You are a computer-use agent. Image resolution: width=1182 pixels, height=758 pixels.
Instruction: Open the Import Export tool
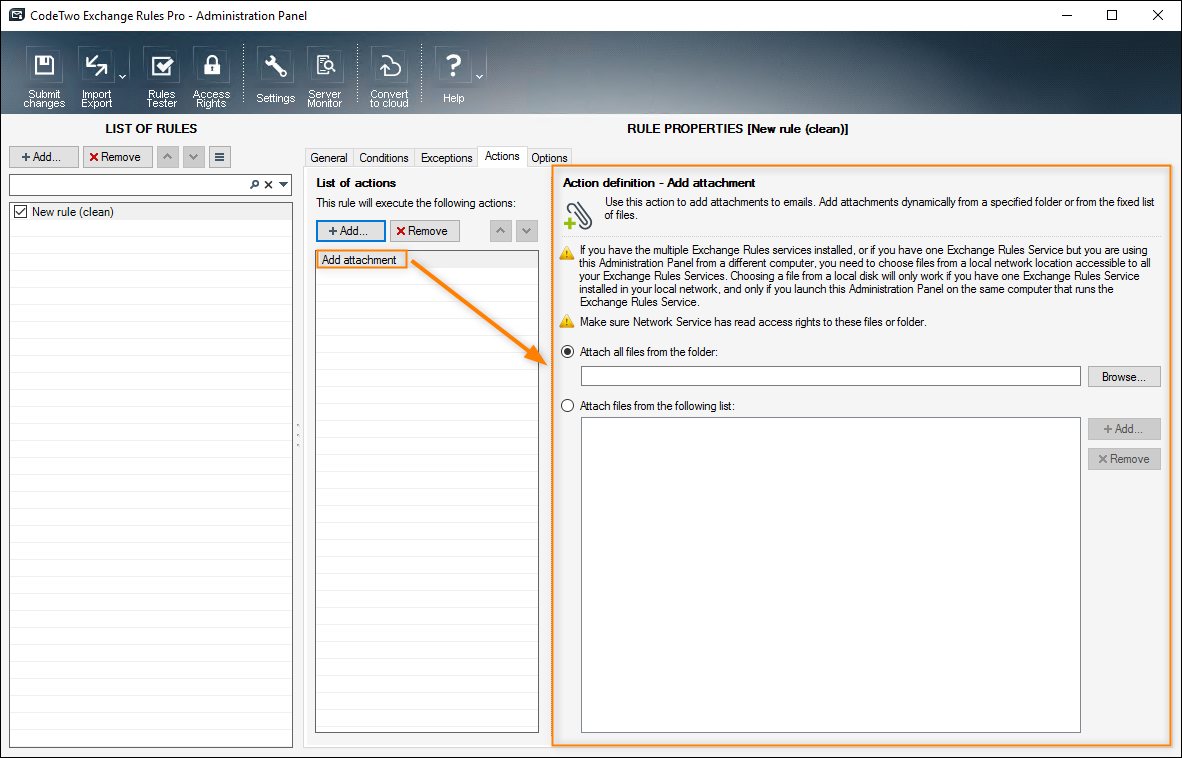tap(96, 77)
